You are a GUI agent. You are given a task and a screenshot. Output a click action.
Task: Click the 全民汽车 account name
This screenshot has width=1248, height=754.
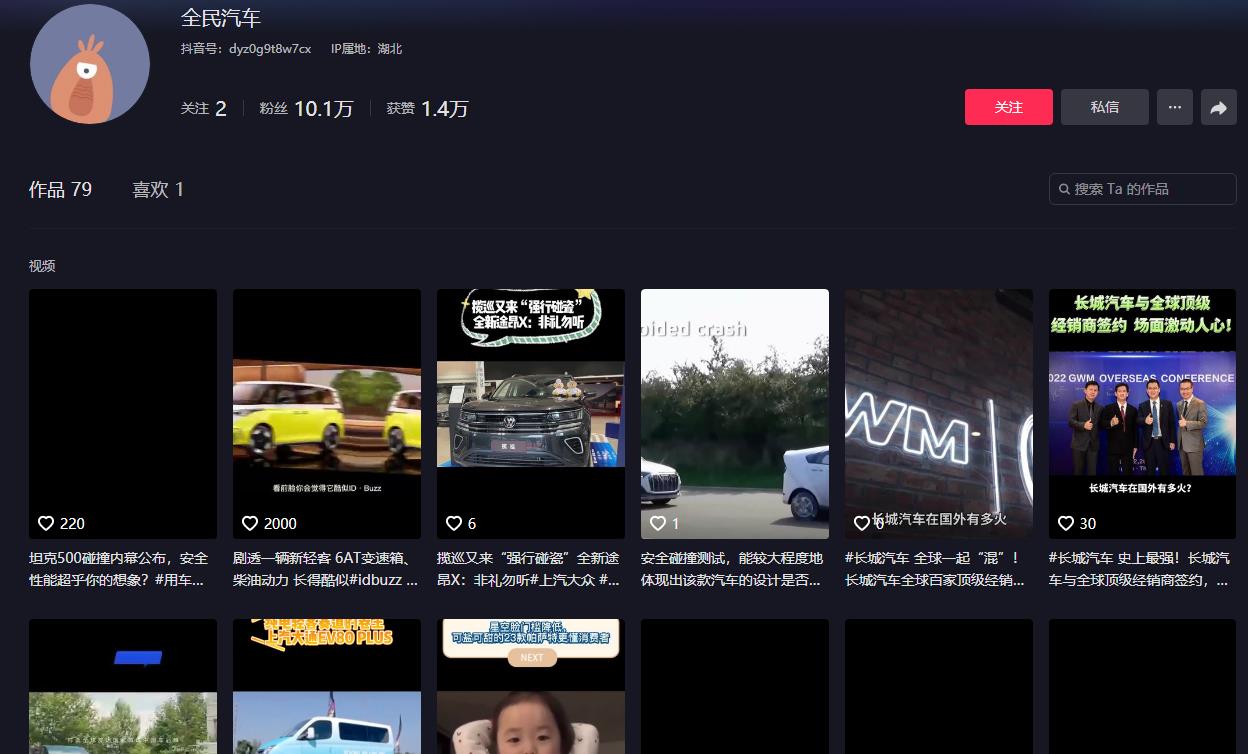tap(221, 18)
